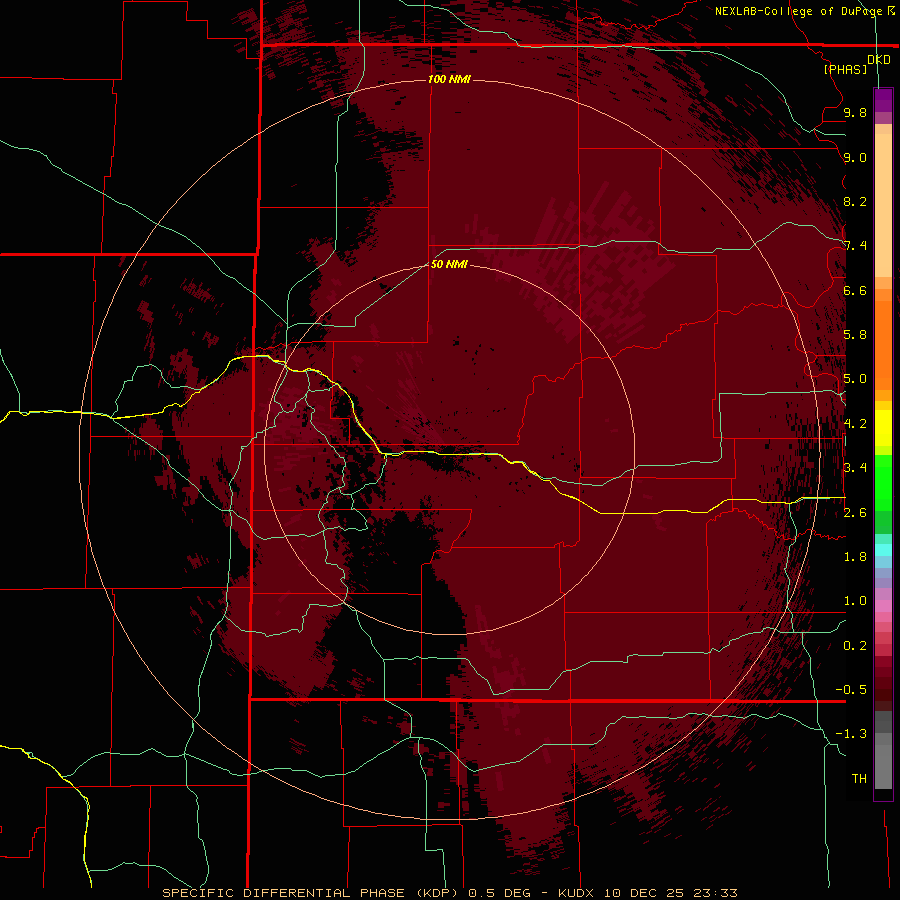Pick the cyan swatch in color bar
900x900 pixels.
click(883, 550)
